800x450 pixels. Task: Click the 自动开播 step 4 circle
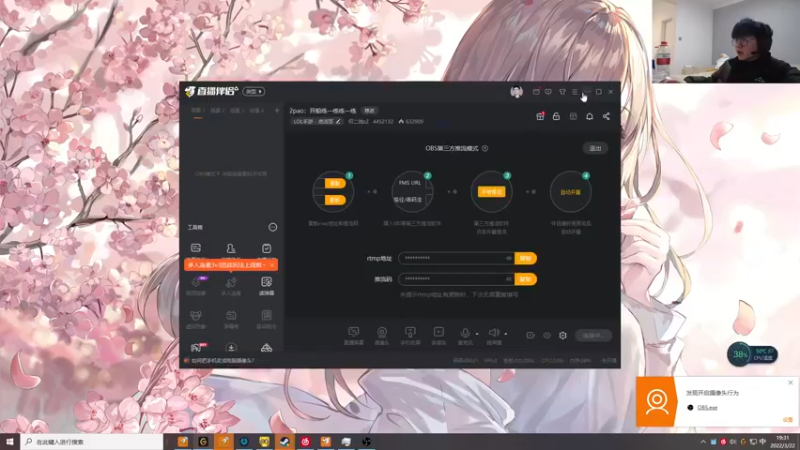[x=570, y=192]
